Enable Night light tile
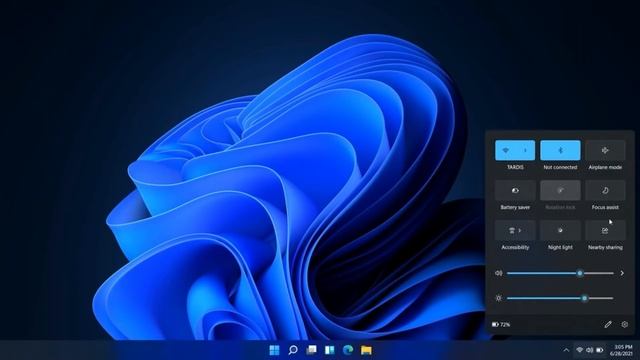Viewport: 640px width, 360px height. (560, 230)
